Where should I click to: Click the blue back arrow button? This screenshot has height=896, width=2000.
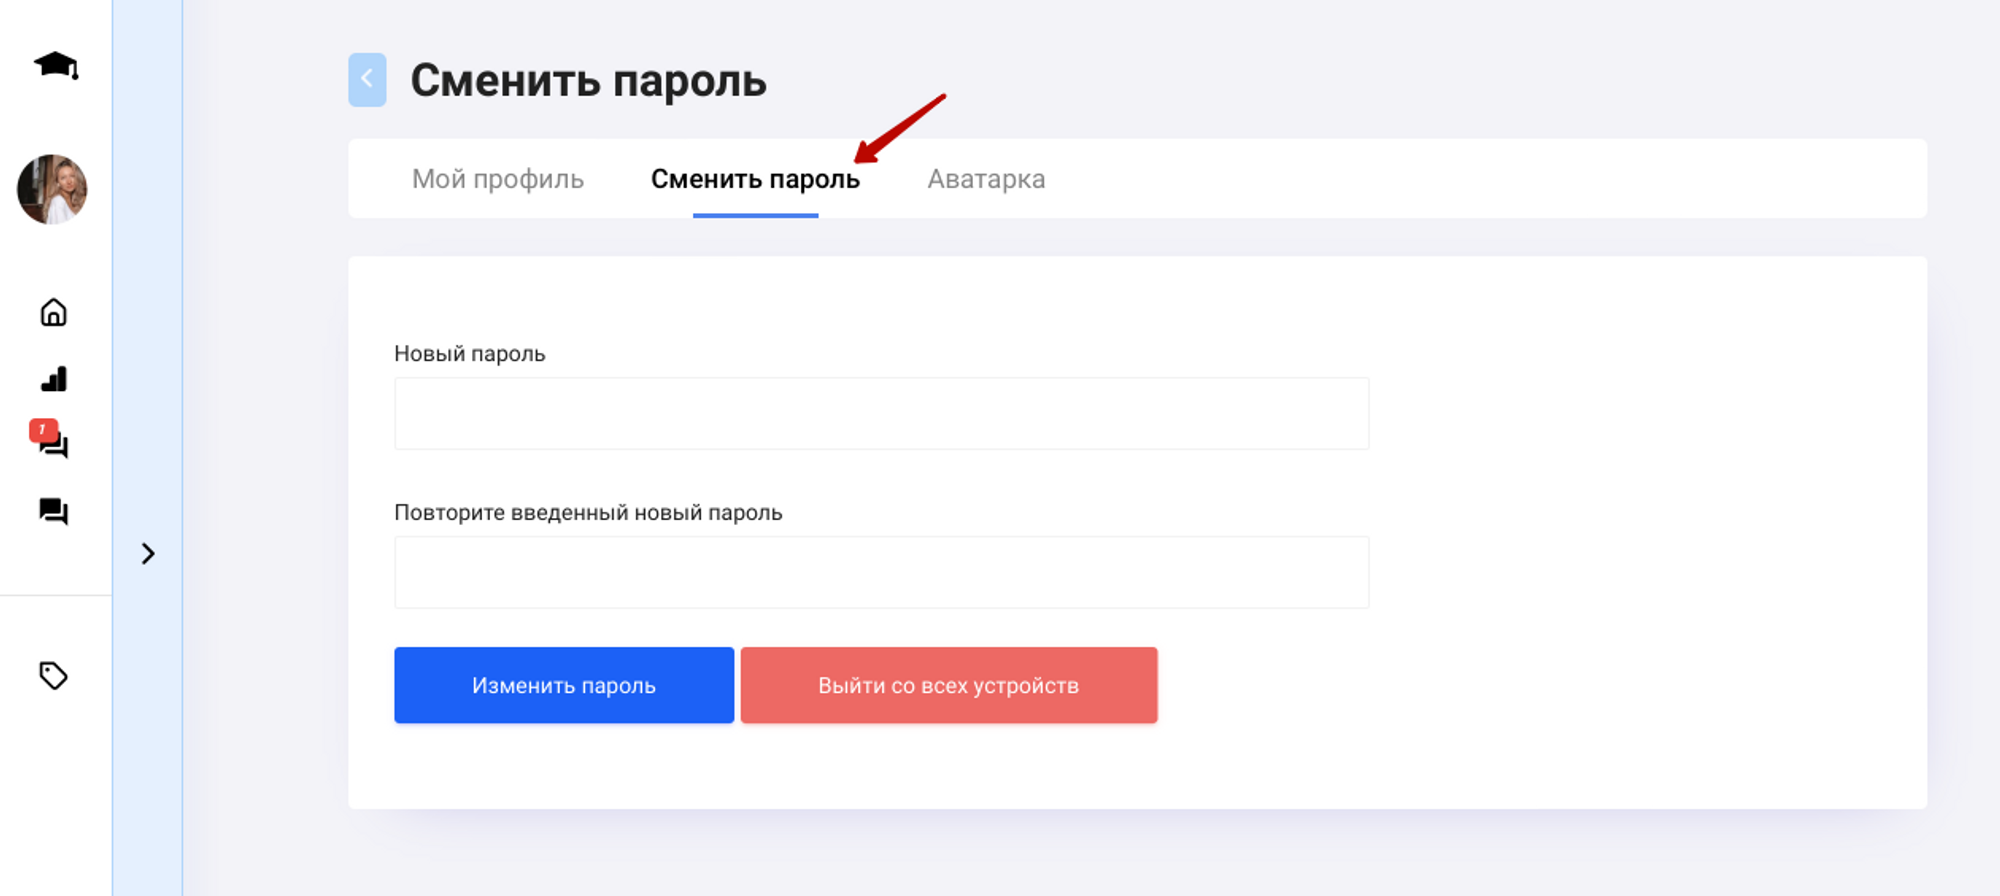click(x=367, y=80)
